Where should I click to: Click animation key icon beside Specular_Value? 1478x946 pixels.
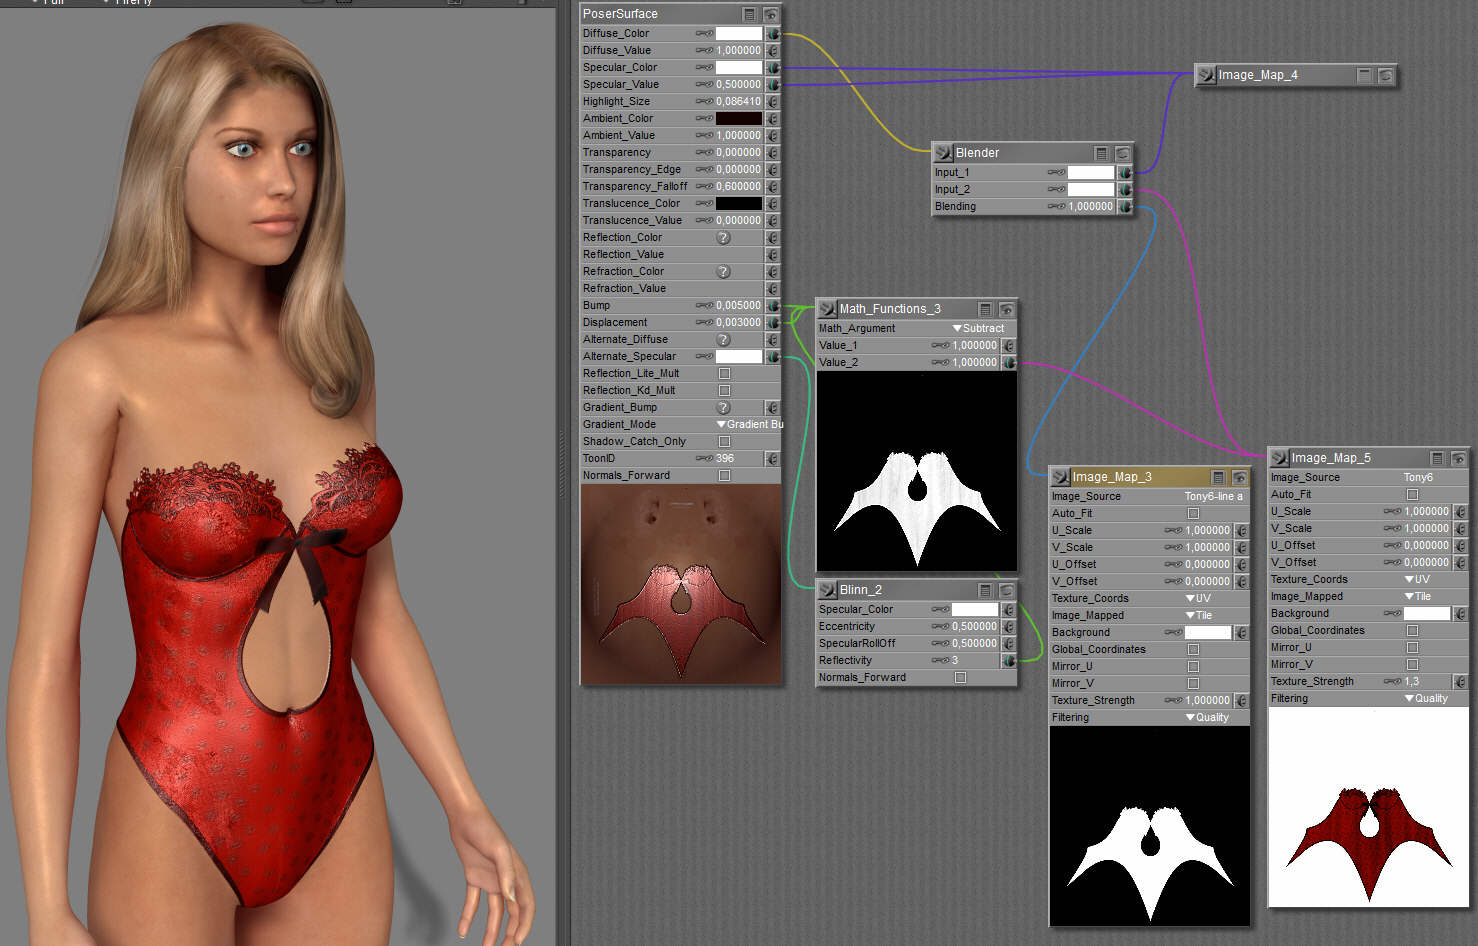point(704,85)
